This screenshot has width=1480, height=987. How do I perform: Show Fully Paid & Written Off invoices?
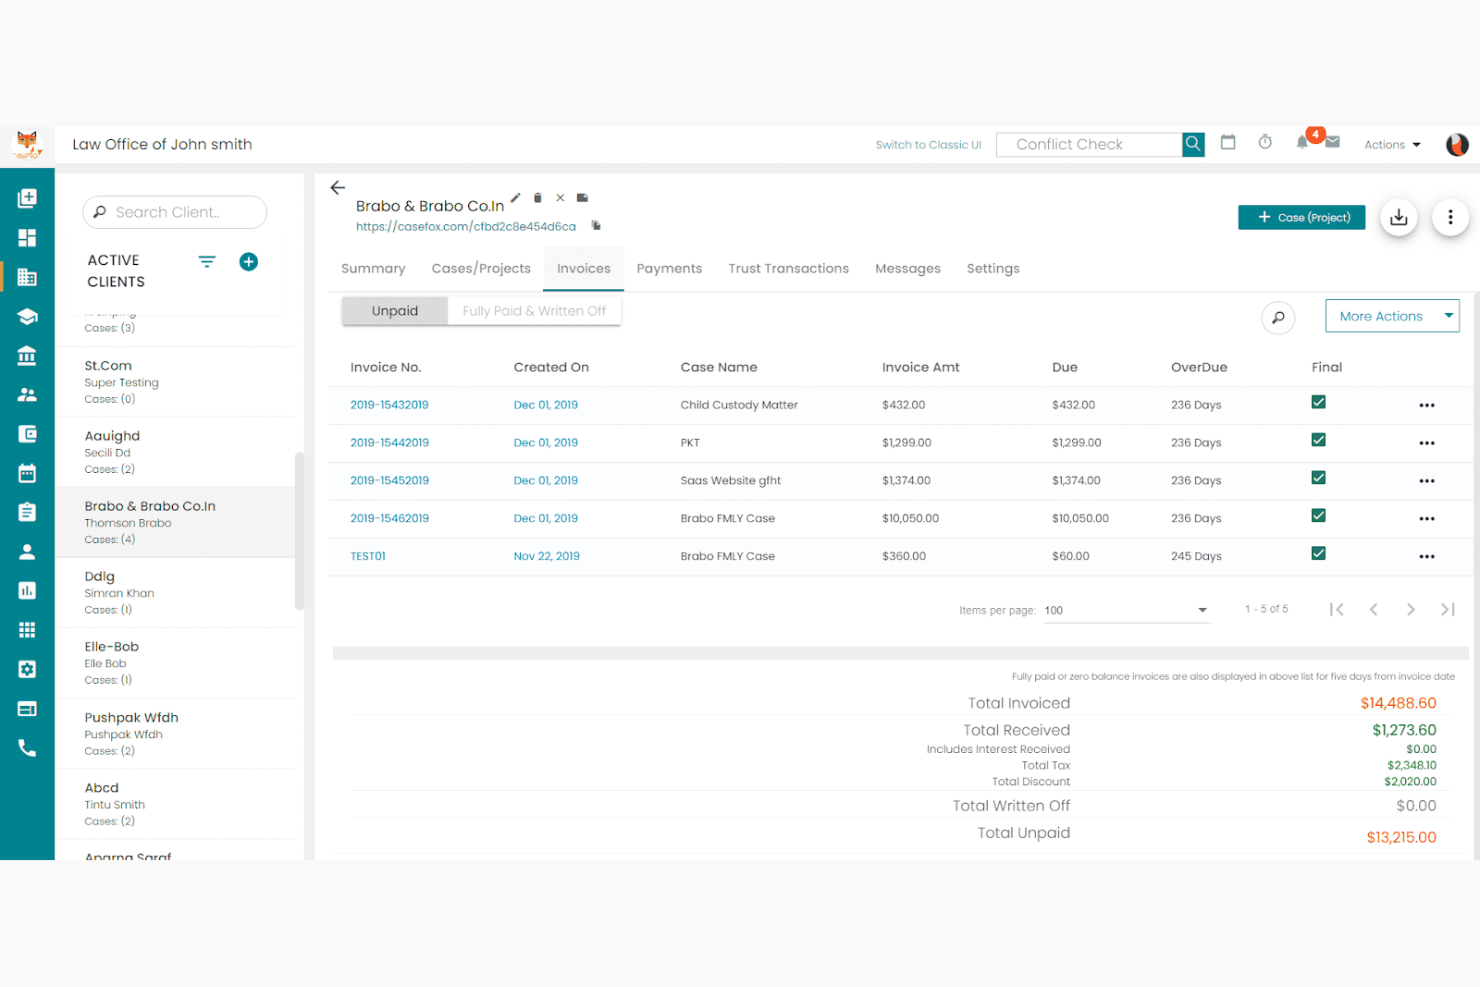(534, 311)
